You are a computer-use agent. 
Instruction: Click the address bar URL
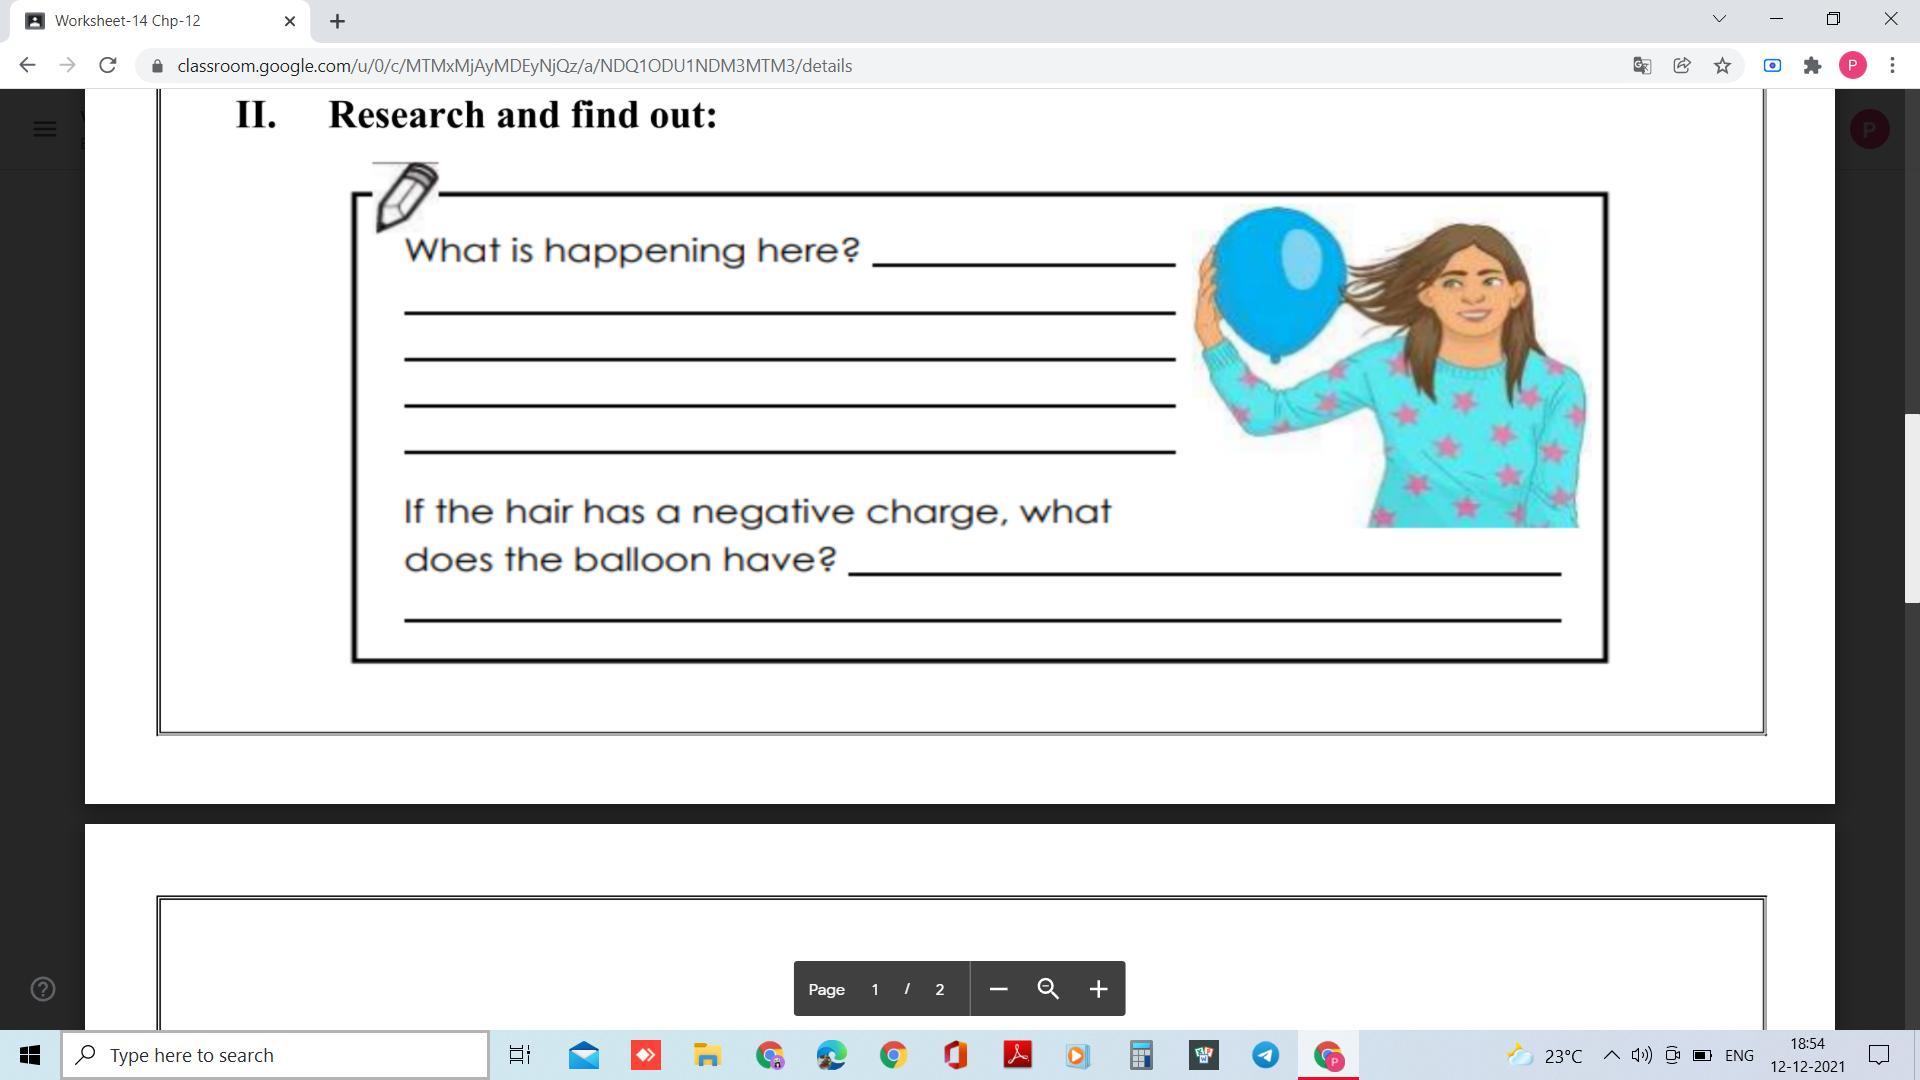[x=514, y=66]
